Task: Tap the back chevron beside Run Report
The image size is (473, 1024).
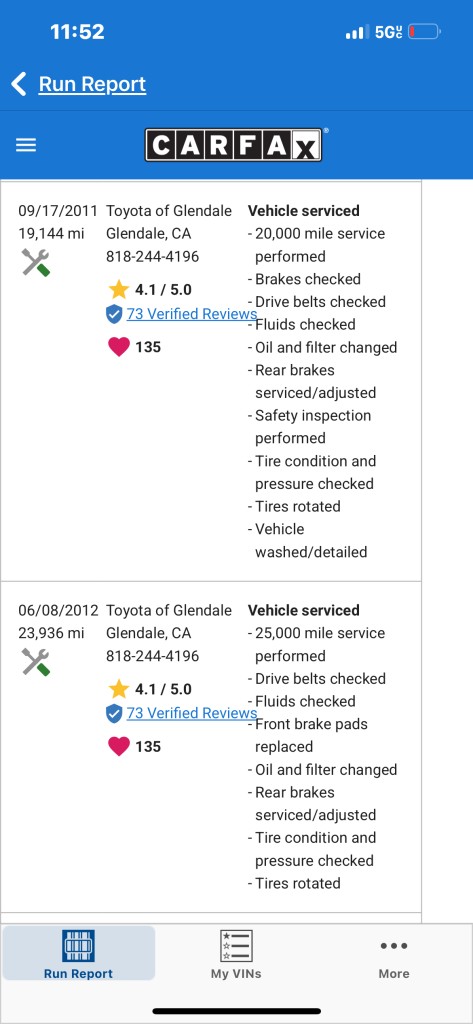Action: coord(19,84)
